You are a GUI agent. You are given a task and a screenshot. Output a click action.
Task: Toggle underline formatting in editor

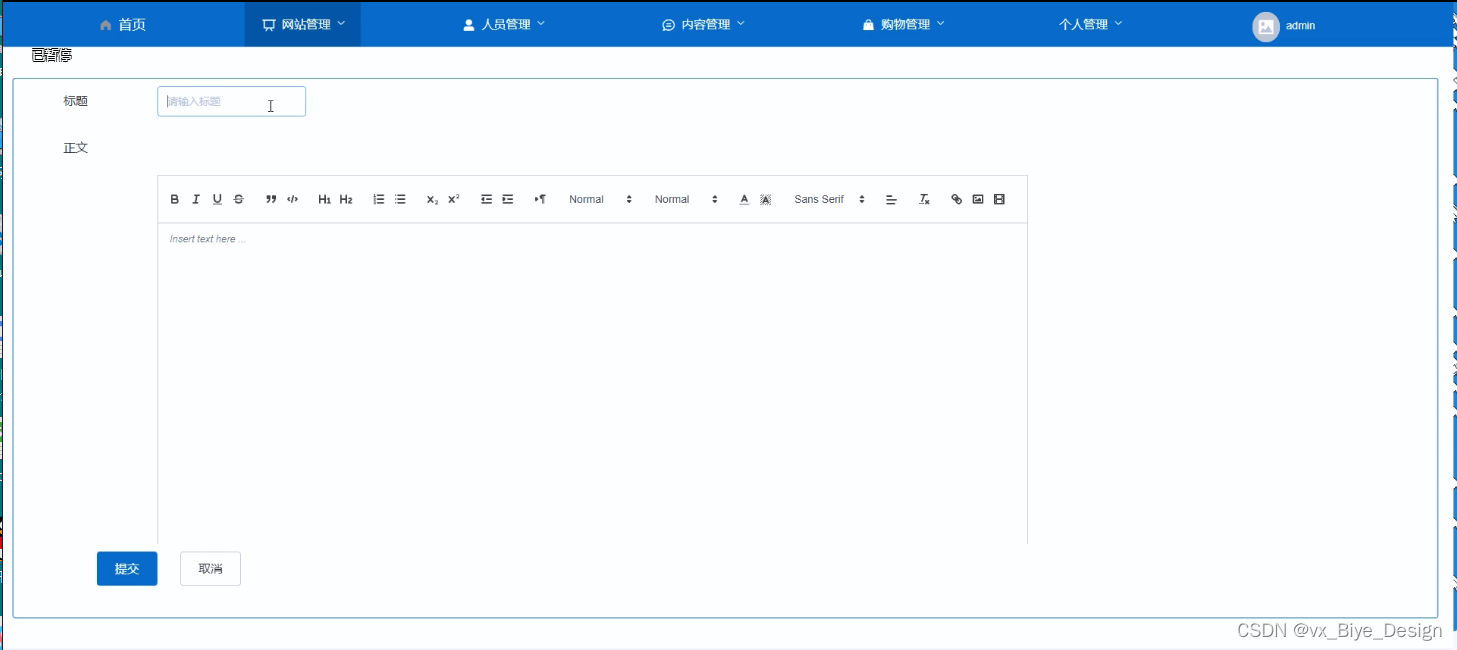tap(217, 199)
